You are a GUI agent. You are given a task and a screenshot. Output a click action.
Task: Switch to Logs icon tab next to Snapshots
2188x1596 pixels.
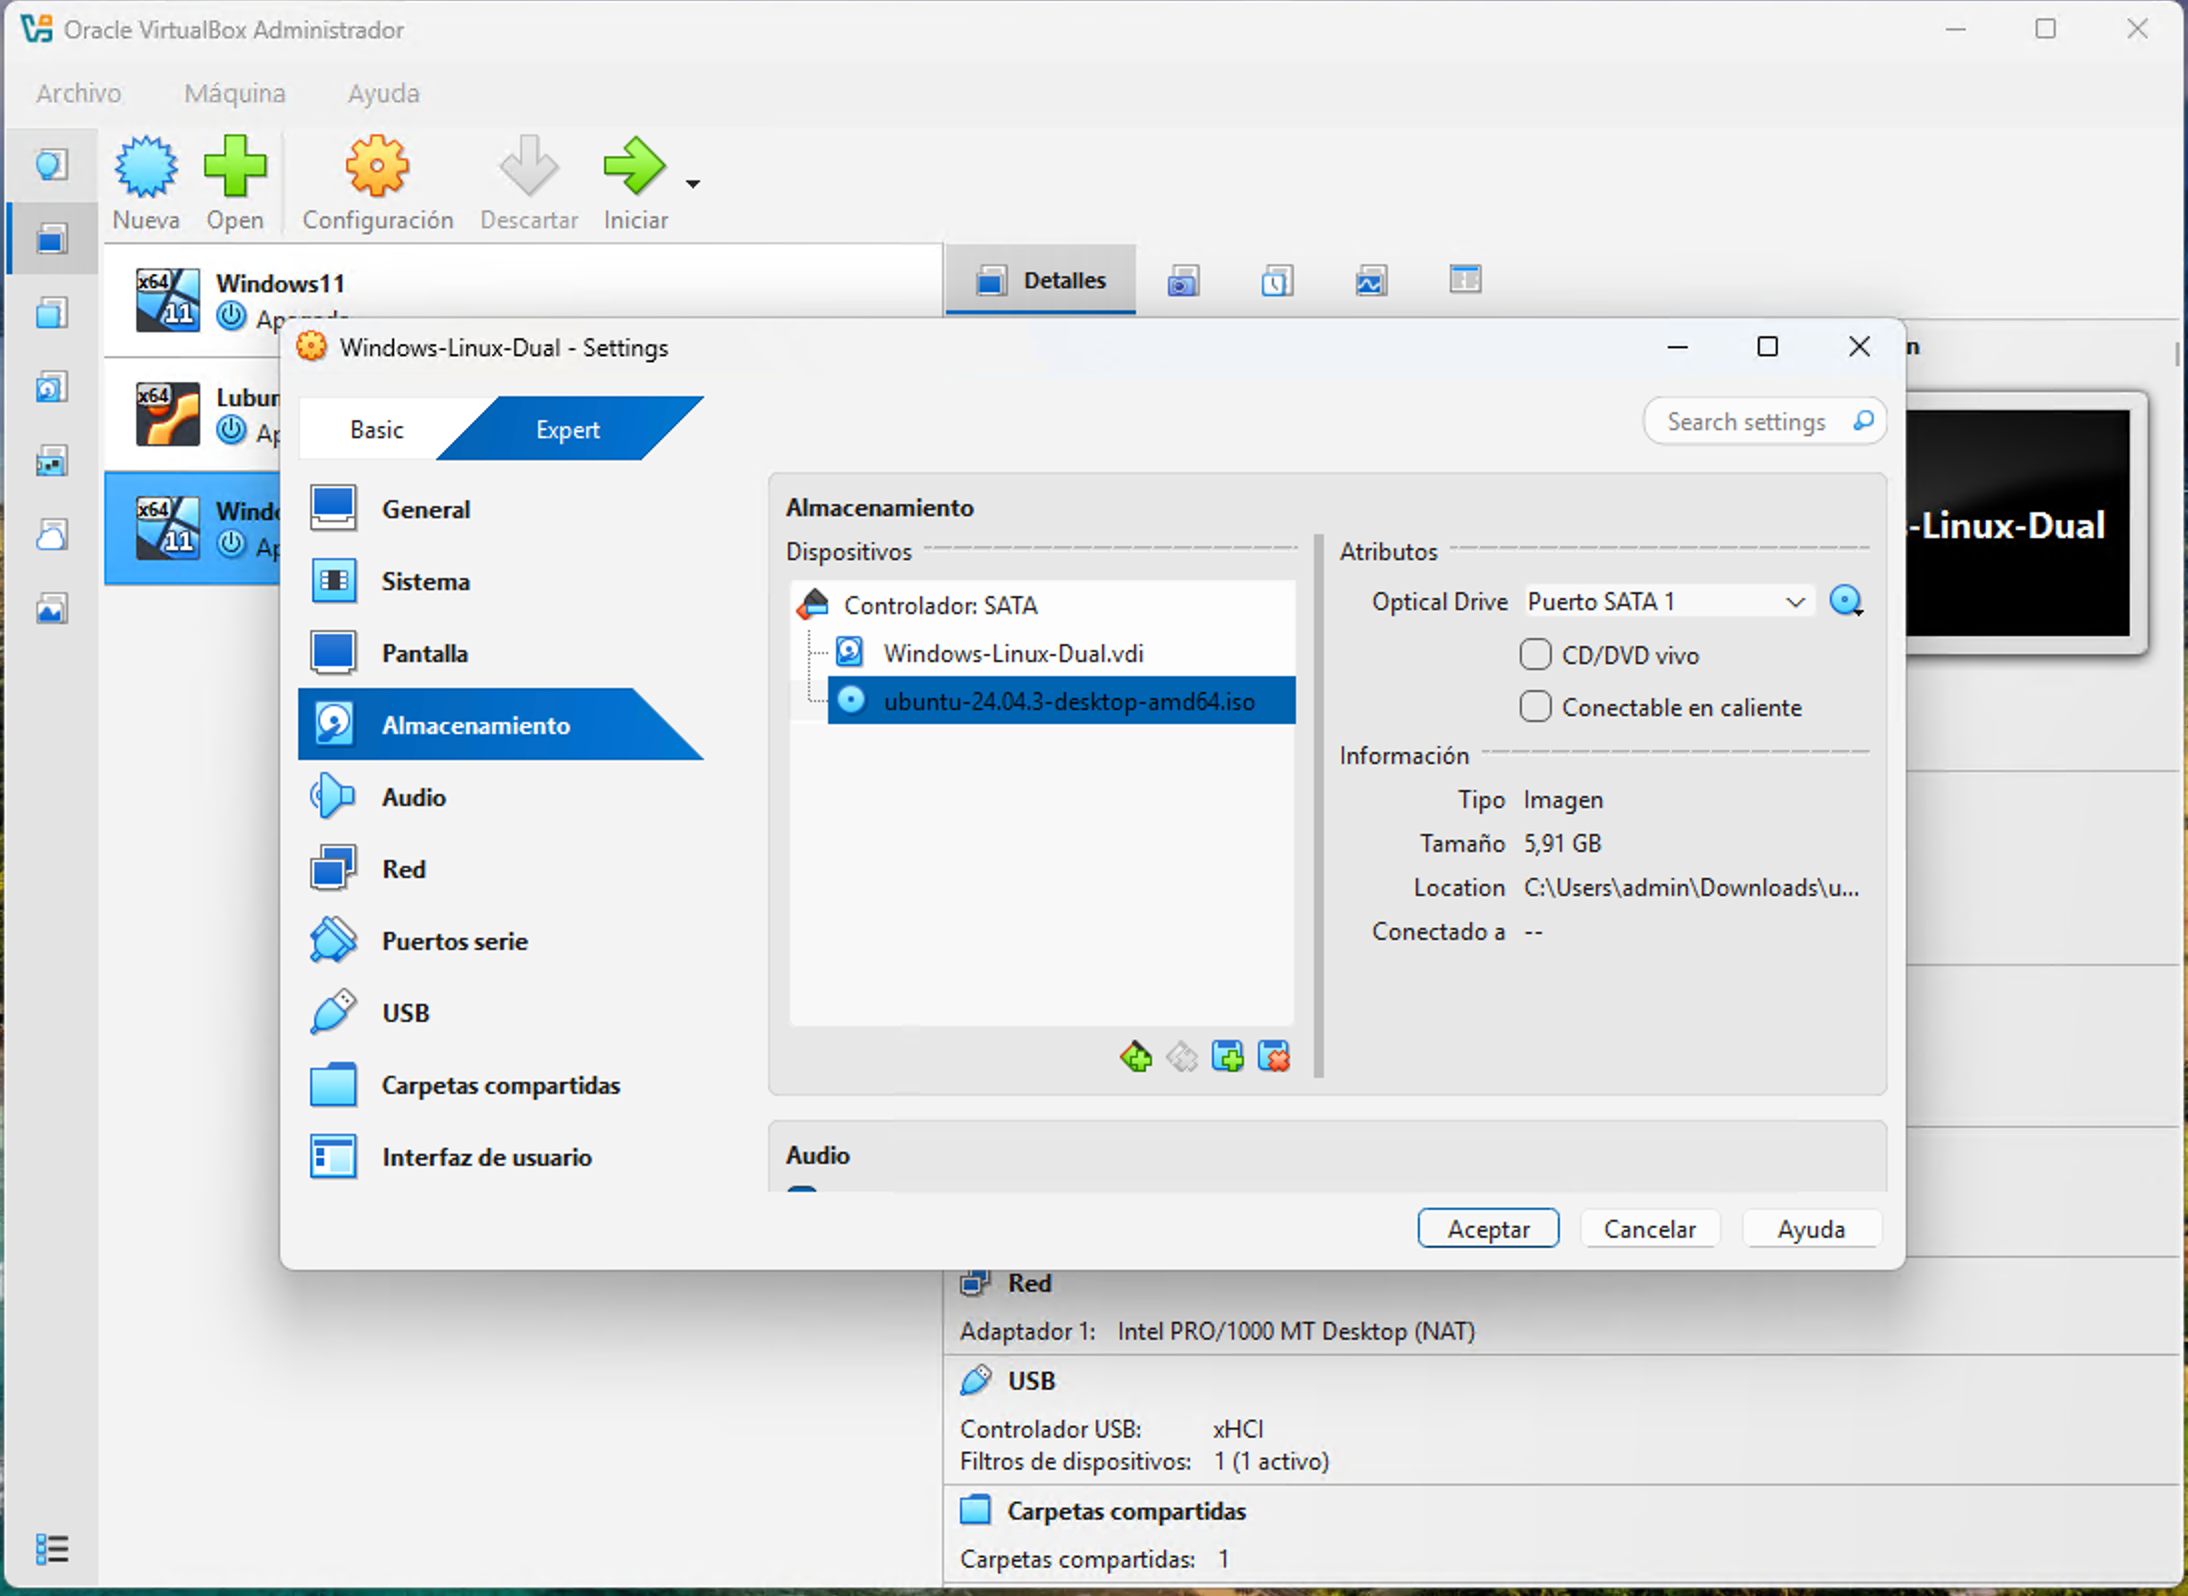(x=1277, y=281)
